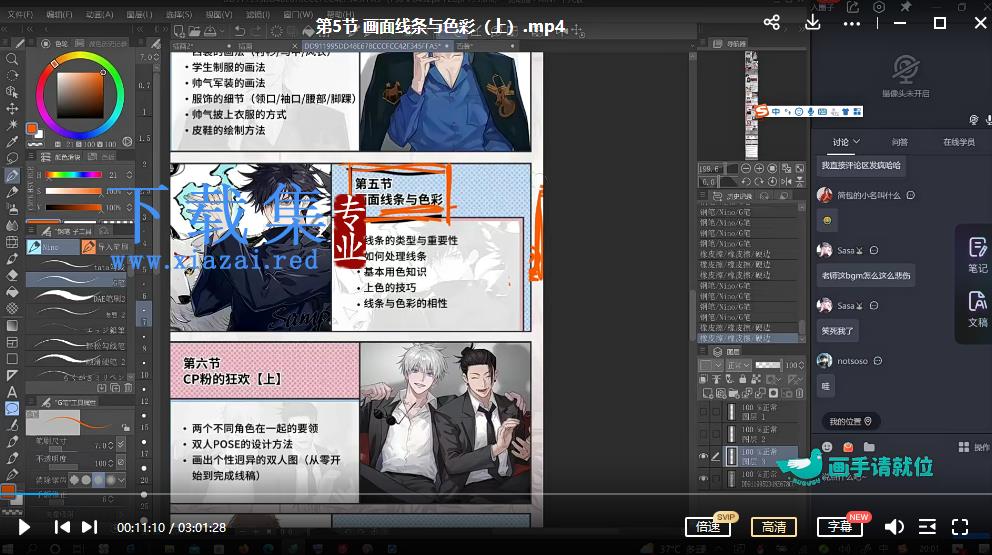Screen dimensions: 992x555
Task: Open the 文件(F) menu
Action: point(20,14)
